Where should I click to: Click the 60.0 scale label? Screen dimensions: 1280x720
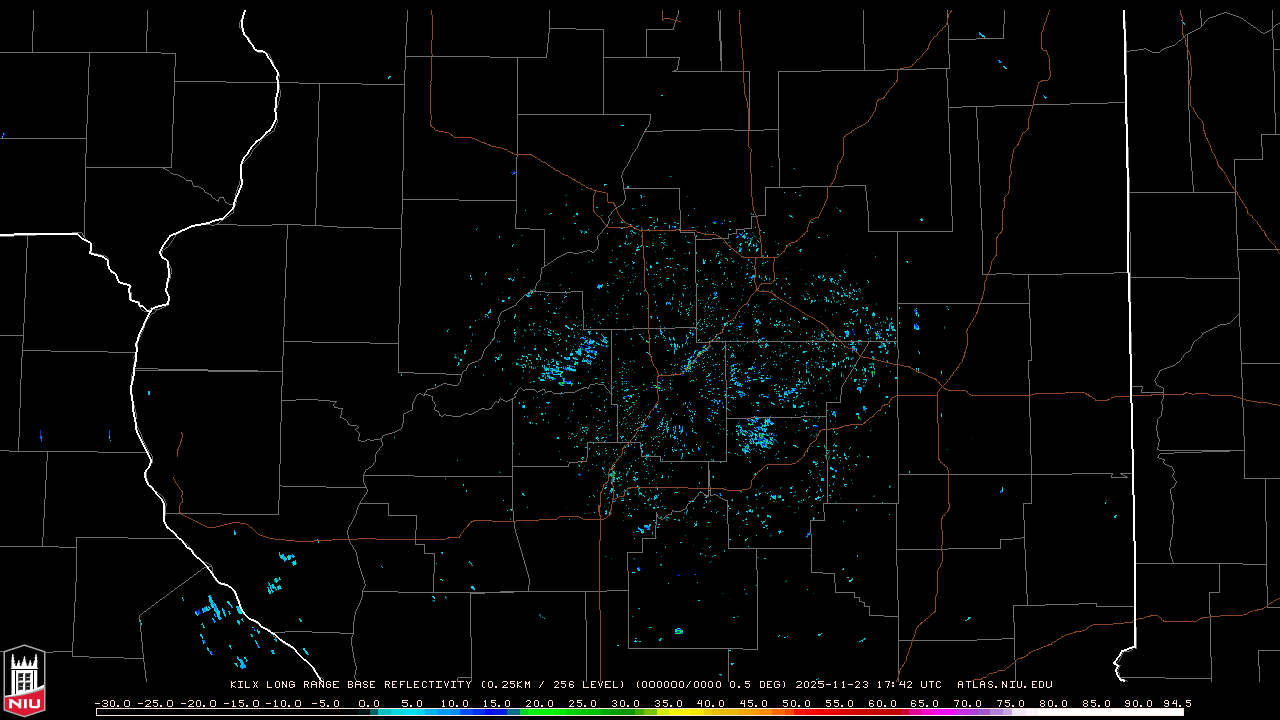point(883,703)
